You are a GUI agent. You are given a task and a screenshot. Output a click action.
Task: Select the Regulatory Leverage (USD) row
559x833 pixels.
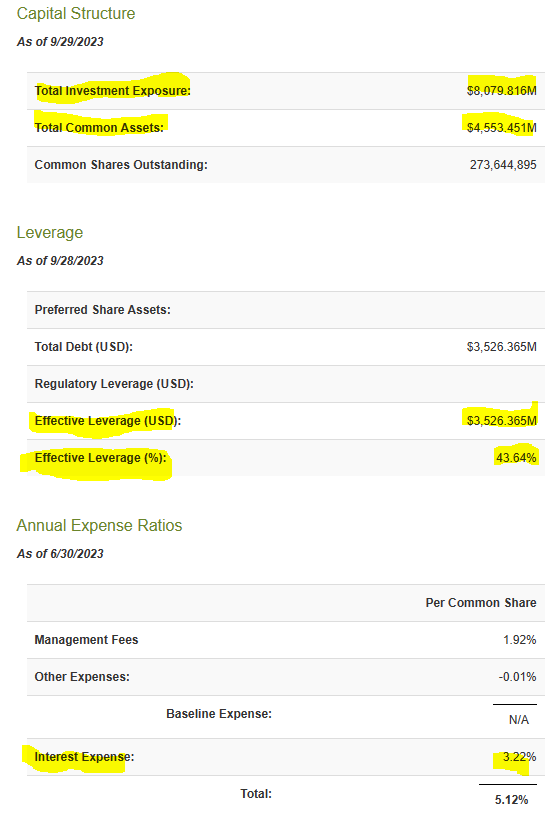click(286, 384)
